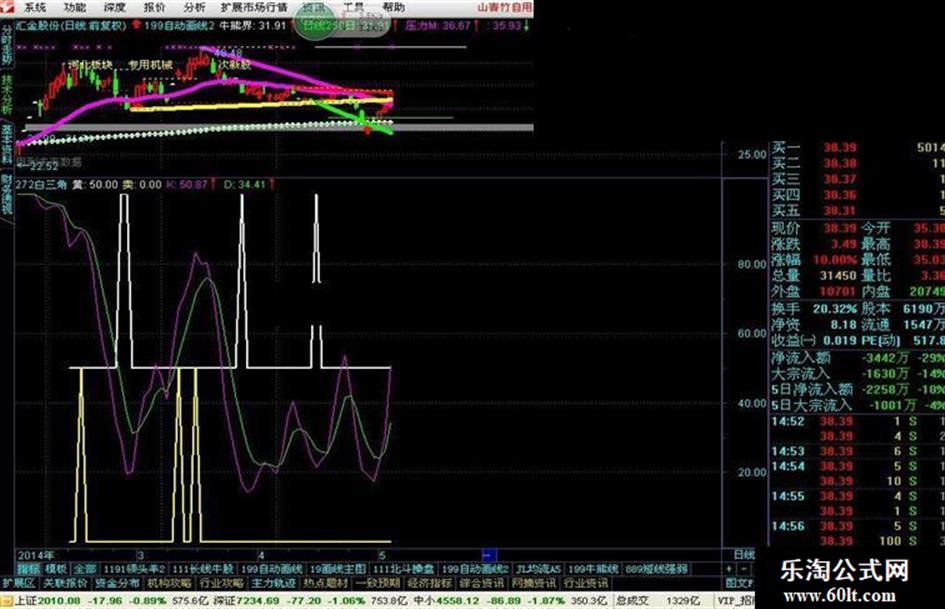Open the 帮助 menu

[x=393, y=7]
